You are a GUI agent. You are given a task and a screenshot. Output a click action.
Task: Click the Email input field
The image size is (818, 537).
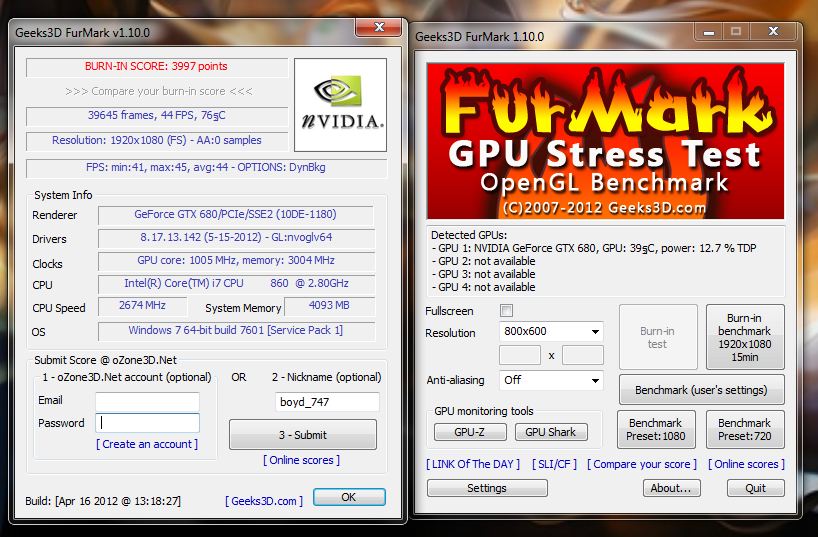pos(148,401)
